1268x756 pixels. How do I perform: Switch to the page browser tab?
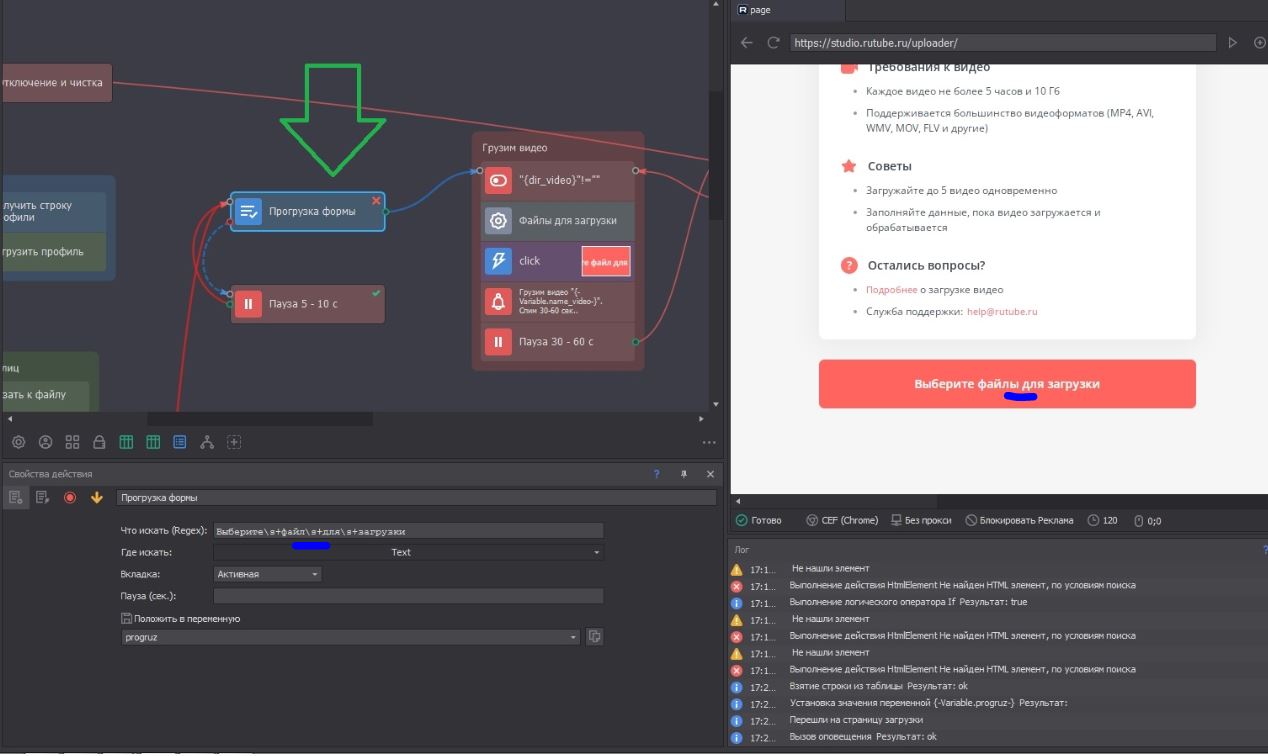point(787,10)
